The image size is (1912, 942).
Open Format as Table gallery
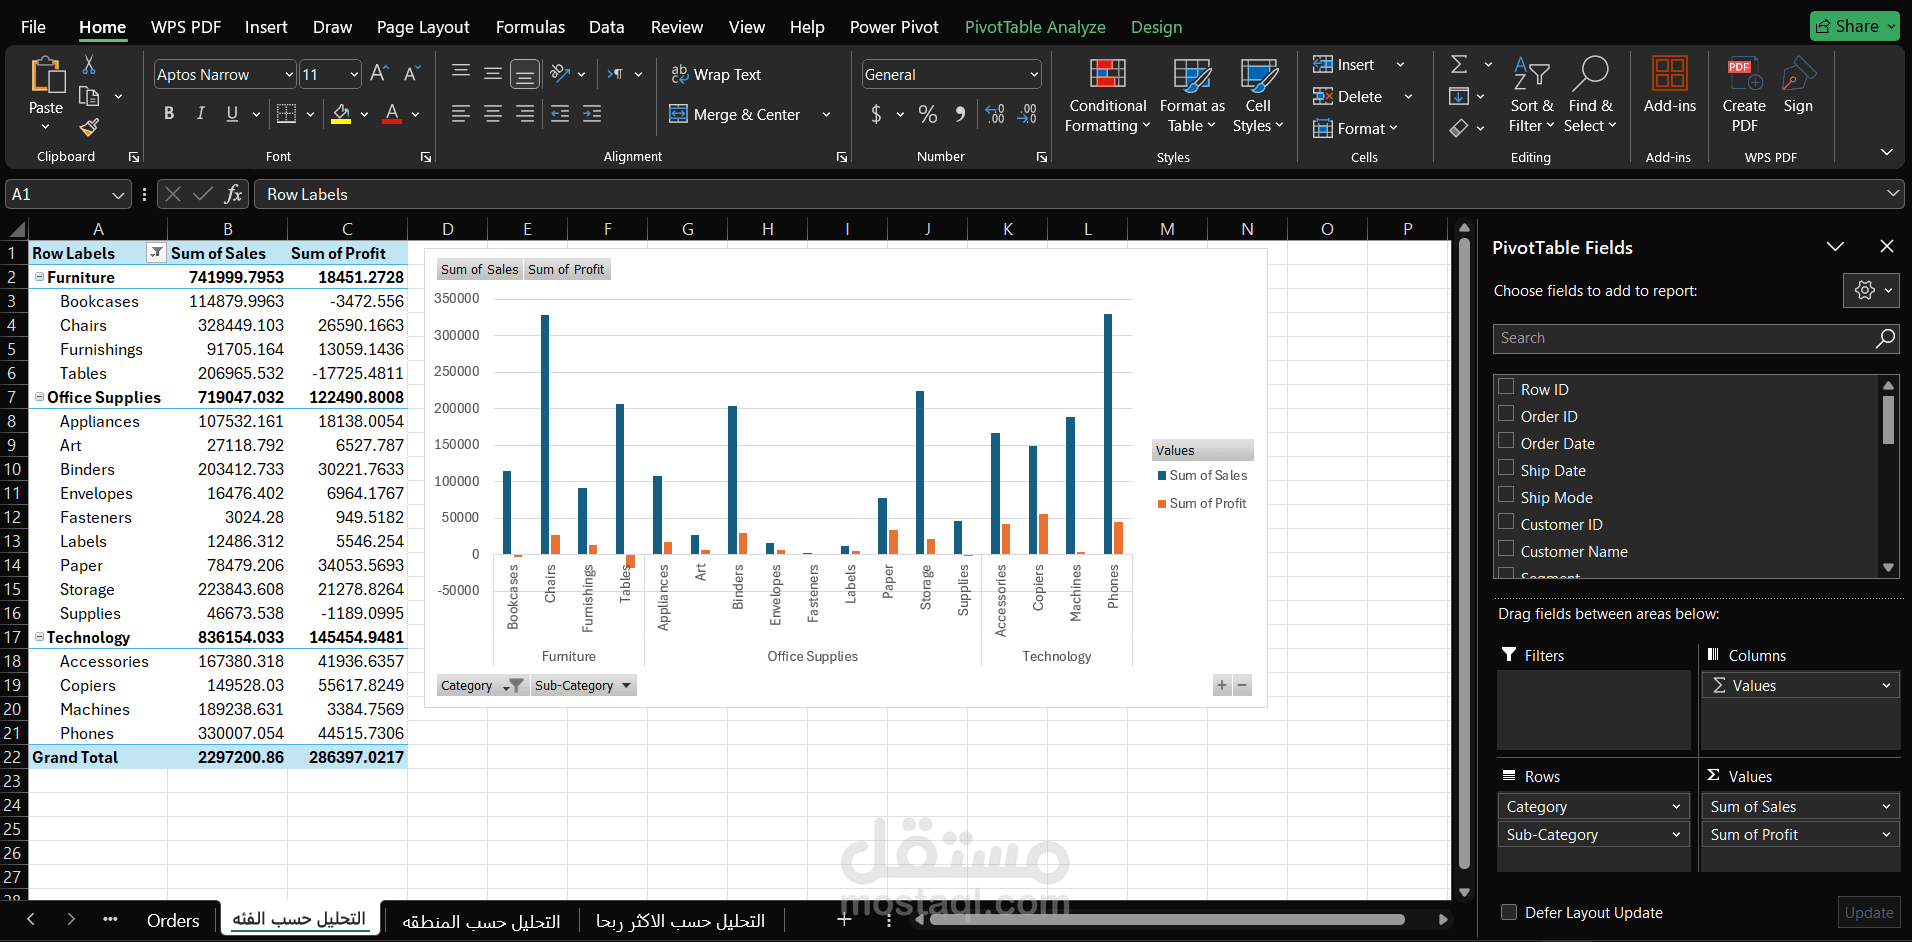pyautogui.click(x=1192, y=96)
